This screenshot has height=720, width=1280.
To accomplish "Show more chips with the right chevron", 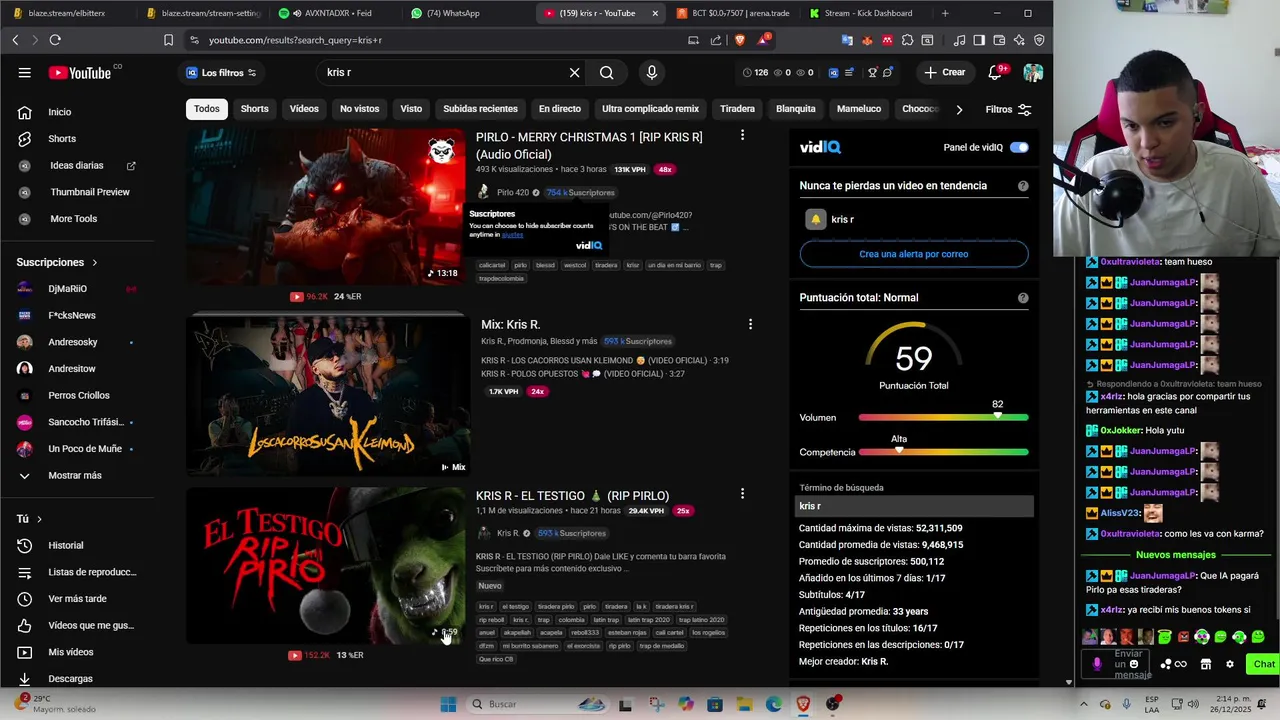I will click(958, 109).
